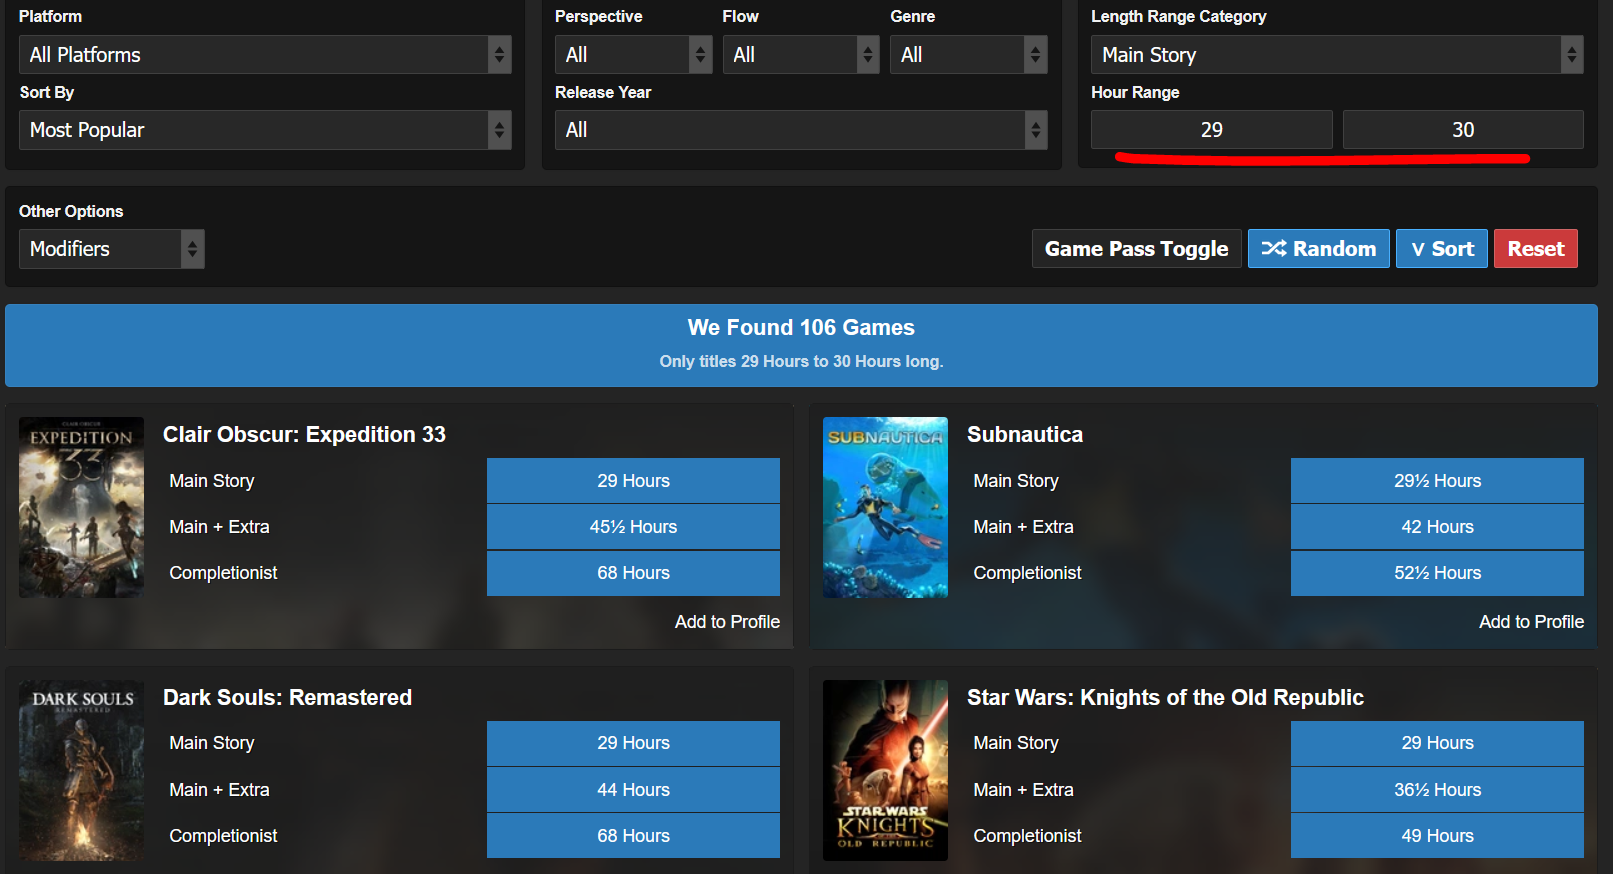This screenshot has width=1613, height=874.
Task: Open Clair Obscur: Expedition 33 cover art
Action: 82,508
